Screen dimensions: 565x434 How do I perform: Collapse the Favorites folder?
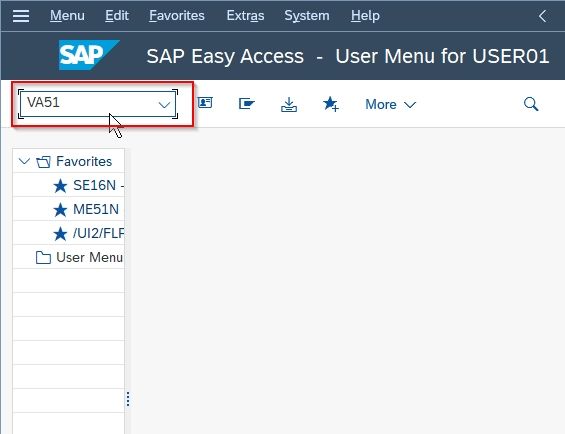(24, 161)
